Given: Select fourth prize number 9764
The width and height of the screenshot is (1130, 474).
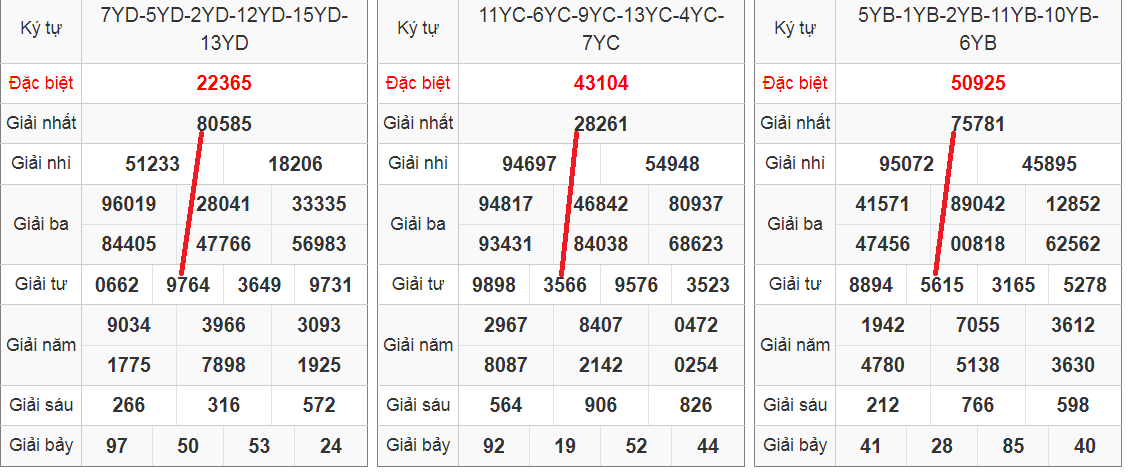Looking at the screenshot, I should click(188, 286).
